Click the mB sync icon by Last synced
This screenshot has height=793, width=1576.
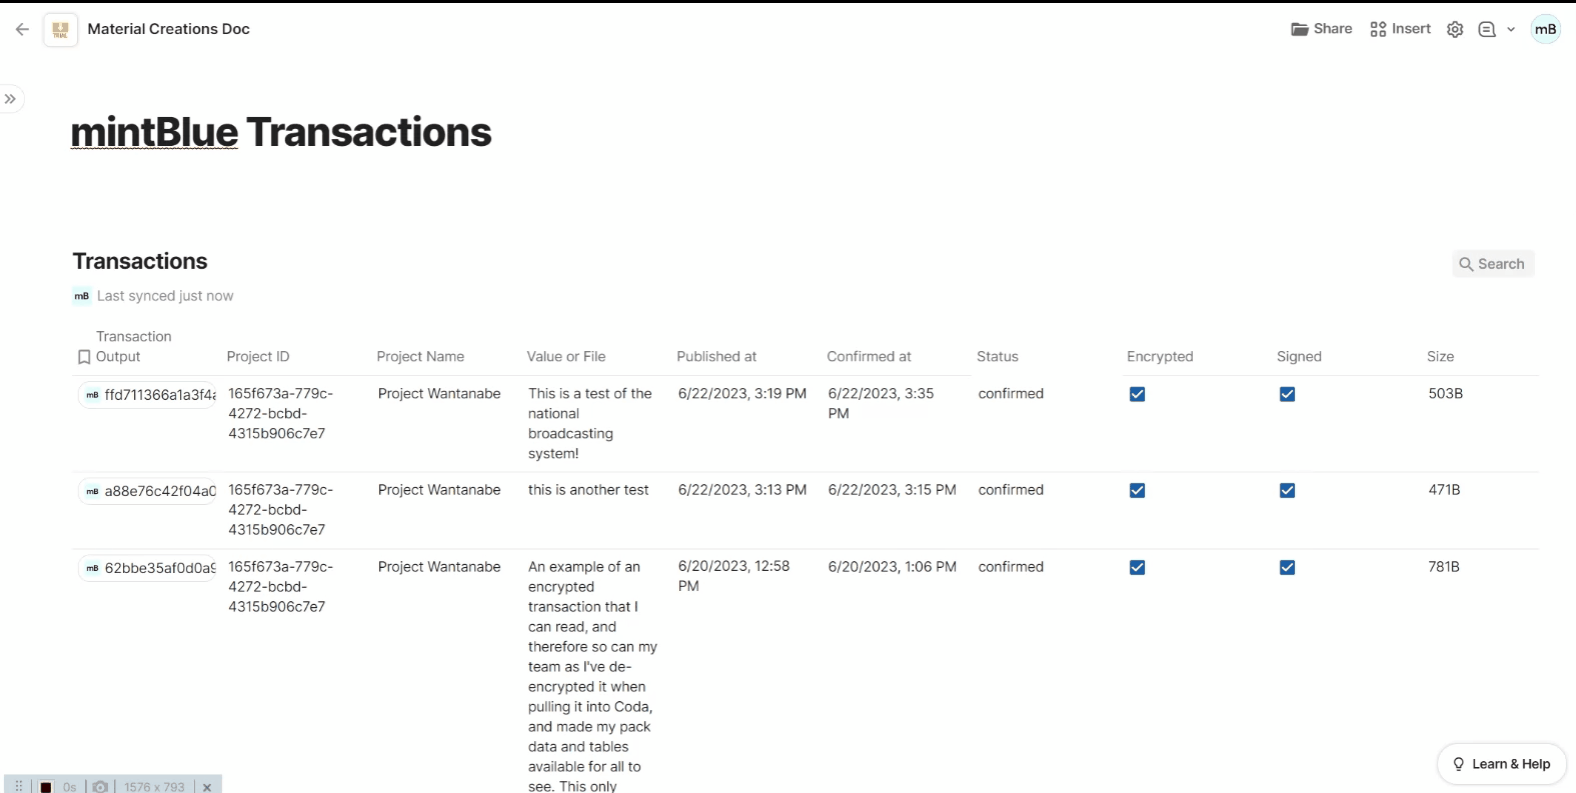pos(82,296)
